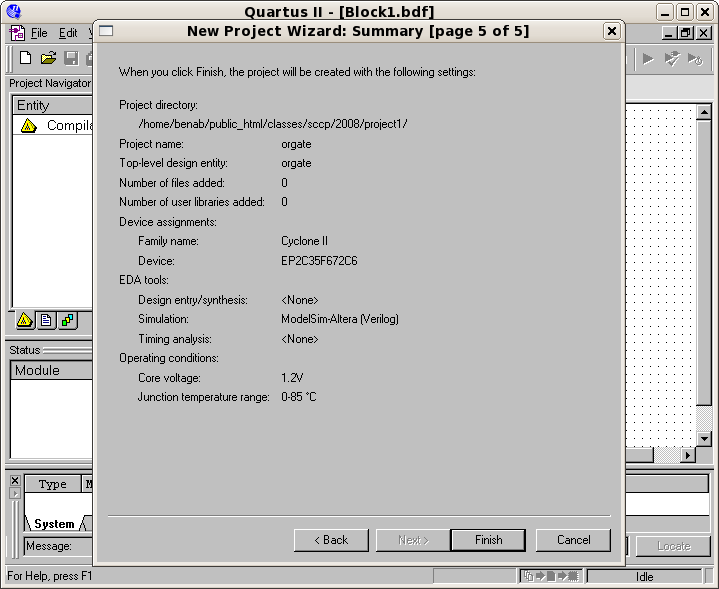Cancel the New Project Wizard
Image resolution: width=719 pixels, height=589 pixels.
point(573,540)
